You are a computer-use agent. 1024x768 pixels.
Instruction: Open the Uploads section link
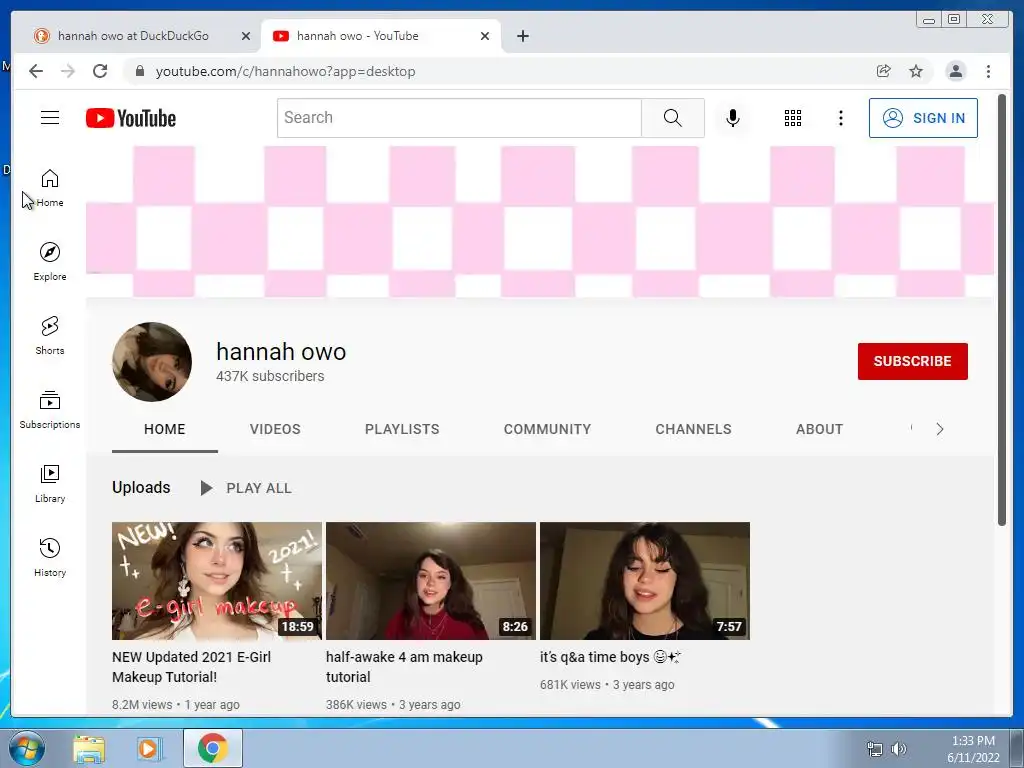click(x=141, y=488)
